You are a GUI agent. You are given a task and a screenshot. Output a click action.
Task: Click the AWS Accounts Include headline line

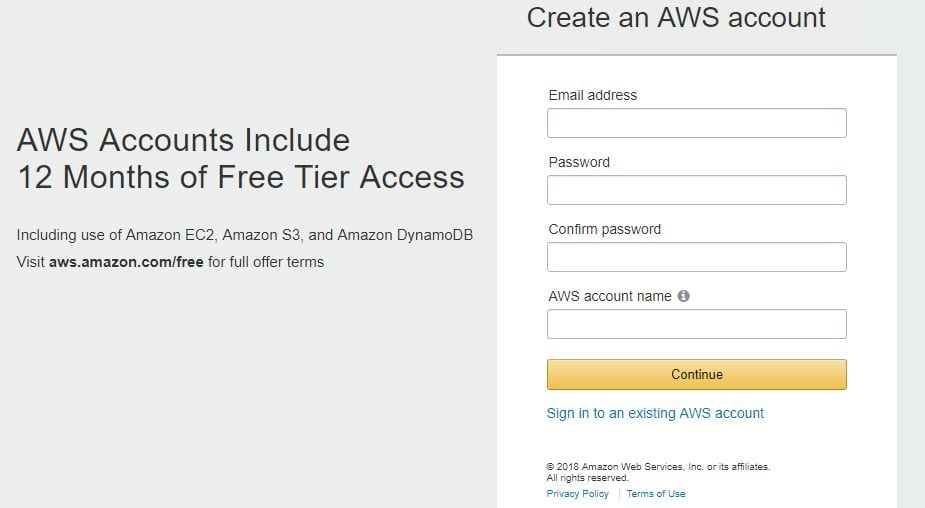click(x=183, y=140)
